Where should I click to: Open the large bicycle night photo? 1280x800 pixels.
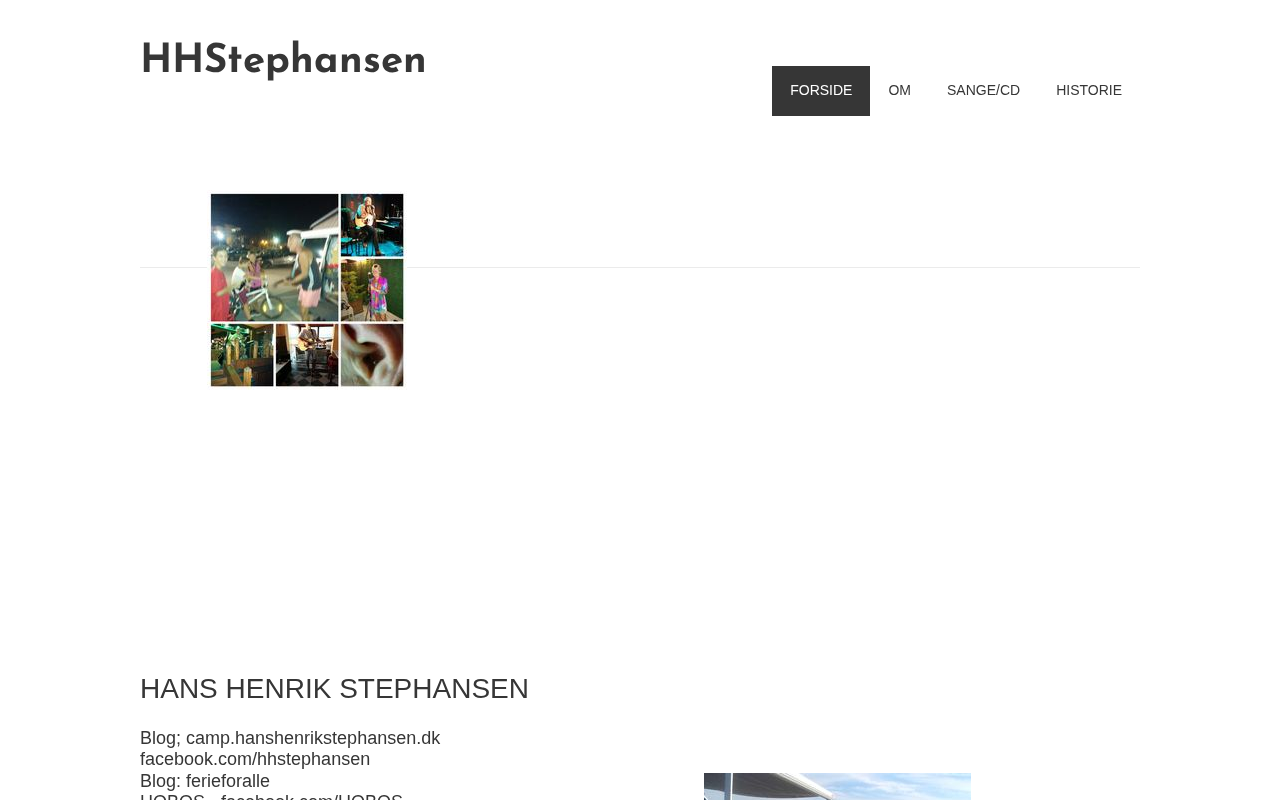pos(274,257)
